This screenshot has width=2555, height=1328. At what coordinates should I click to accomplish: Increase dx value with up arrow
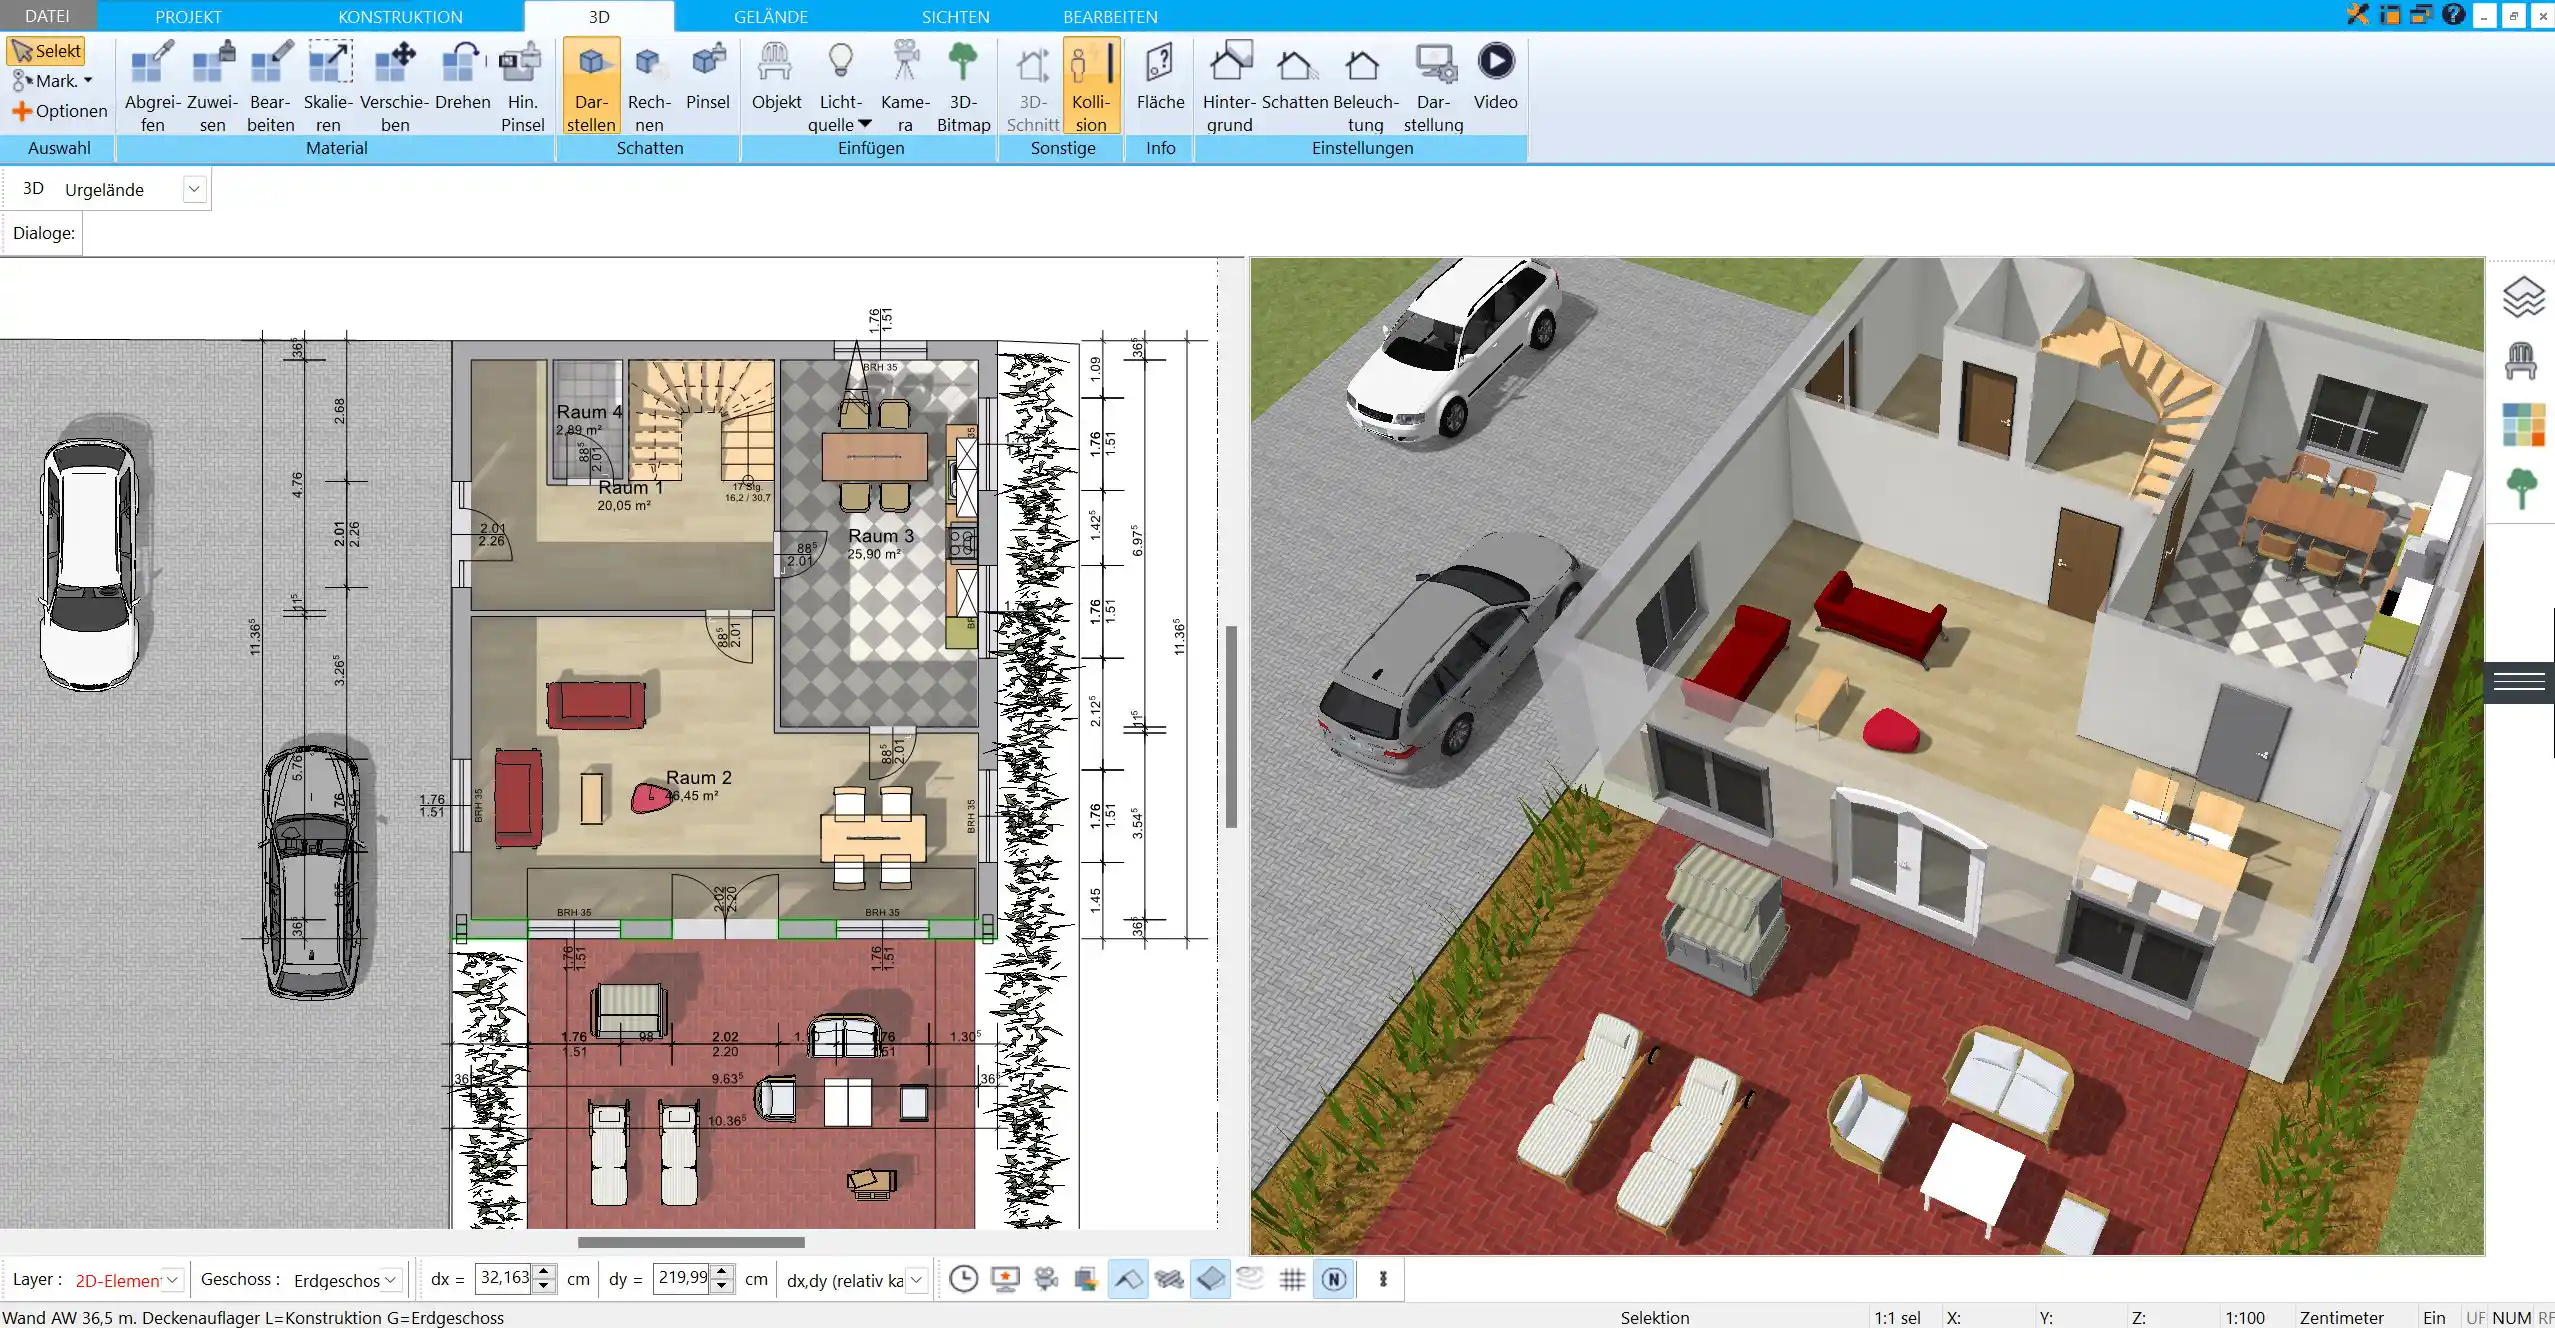[544, 1271]
